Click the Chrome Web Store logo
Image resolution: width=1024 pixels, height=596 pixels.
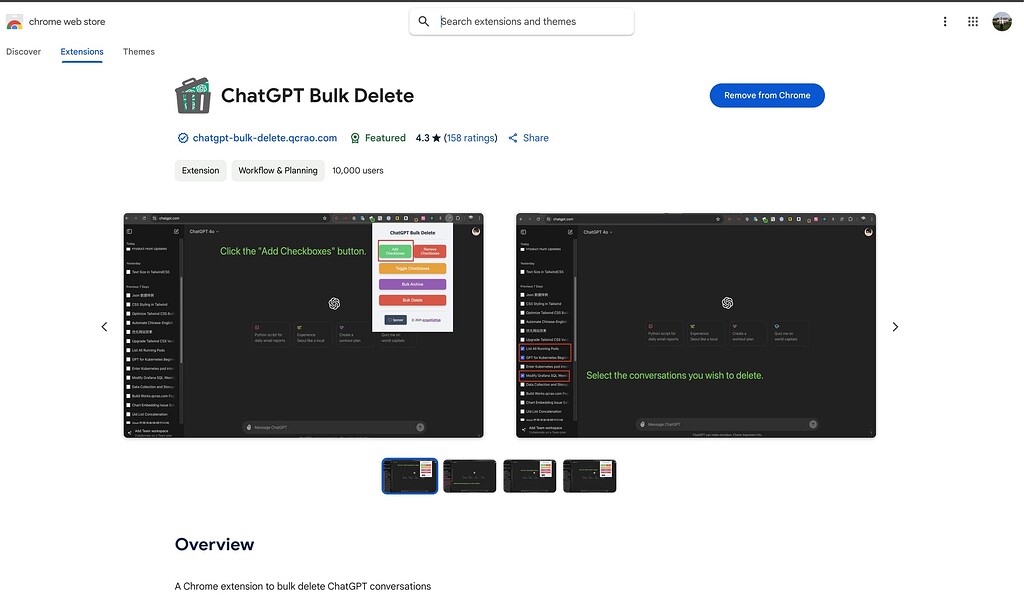15,20
